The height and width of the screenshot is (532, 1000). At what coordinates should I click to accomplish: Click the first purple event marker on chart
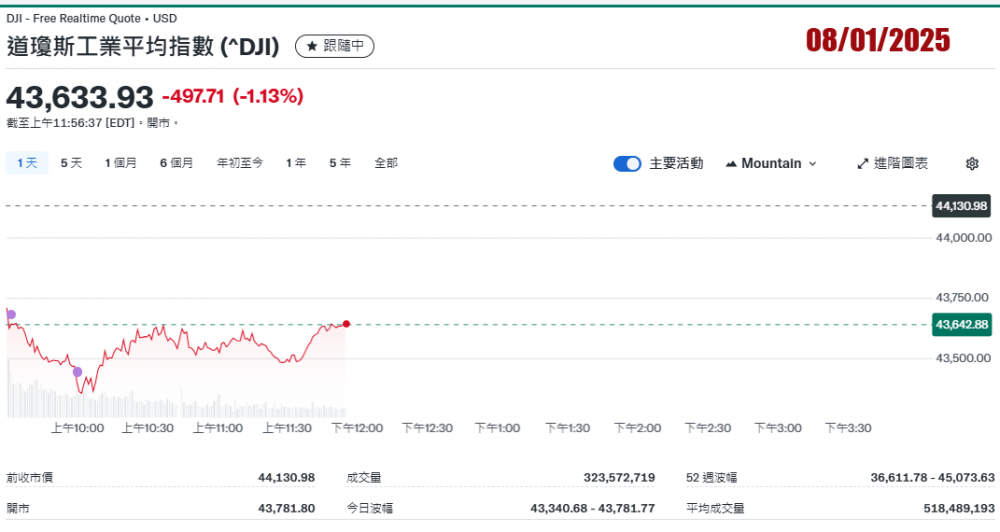11,315
